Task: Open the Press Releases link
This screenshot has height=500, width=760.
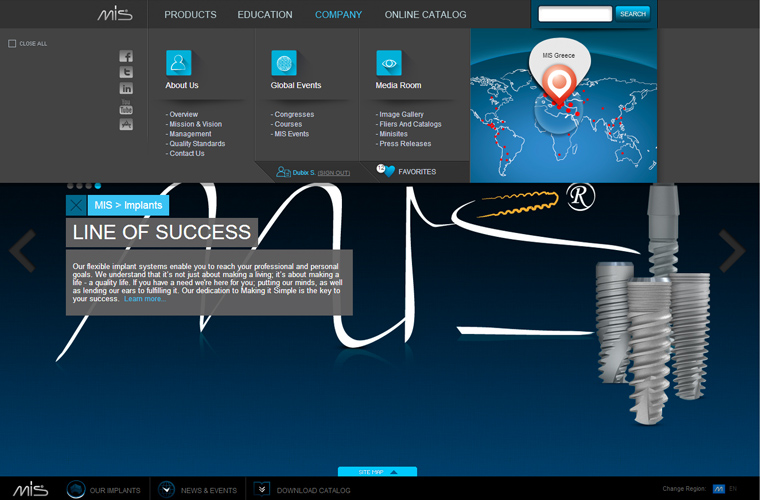Action: 403,143
